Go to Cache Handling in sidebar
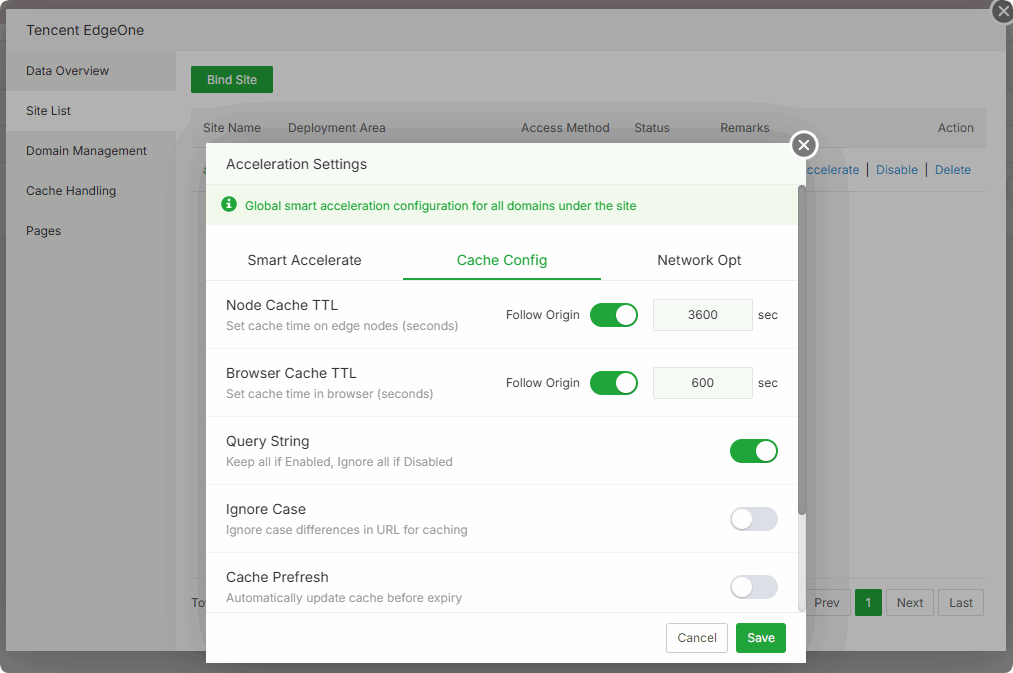The image size is (1013, 673). [x=71, y=191]
